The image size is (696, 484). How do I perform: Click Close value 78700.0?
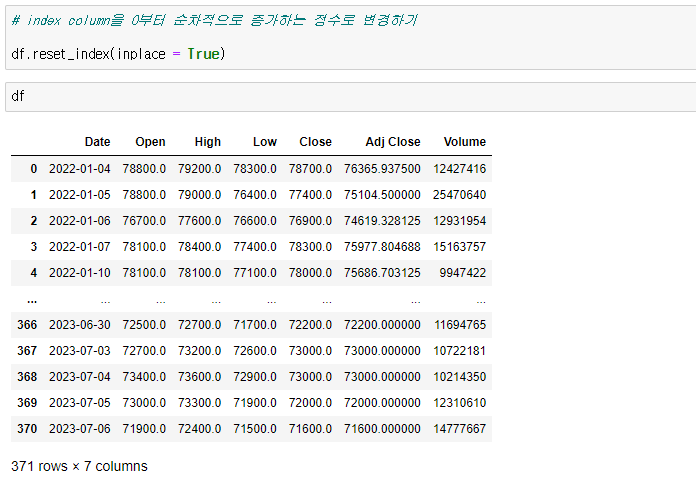coord(310,169)
